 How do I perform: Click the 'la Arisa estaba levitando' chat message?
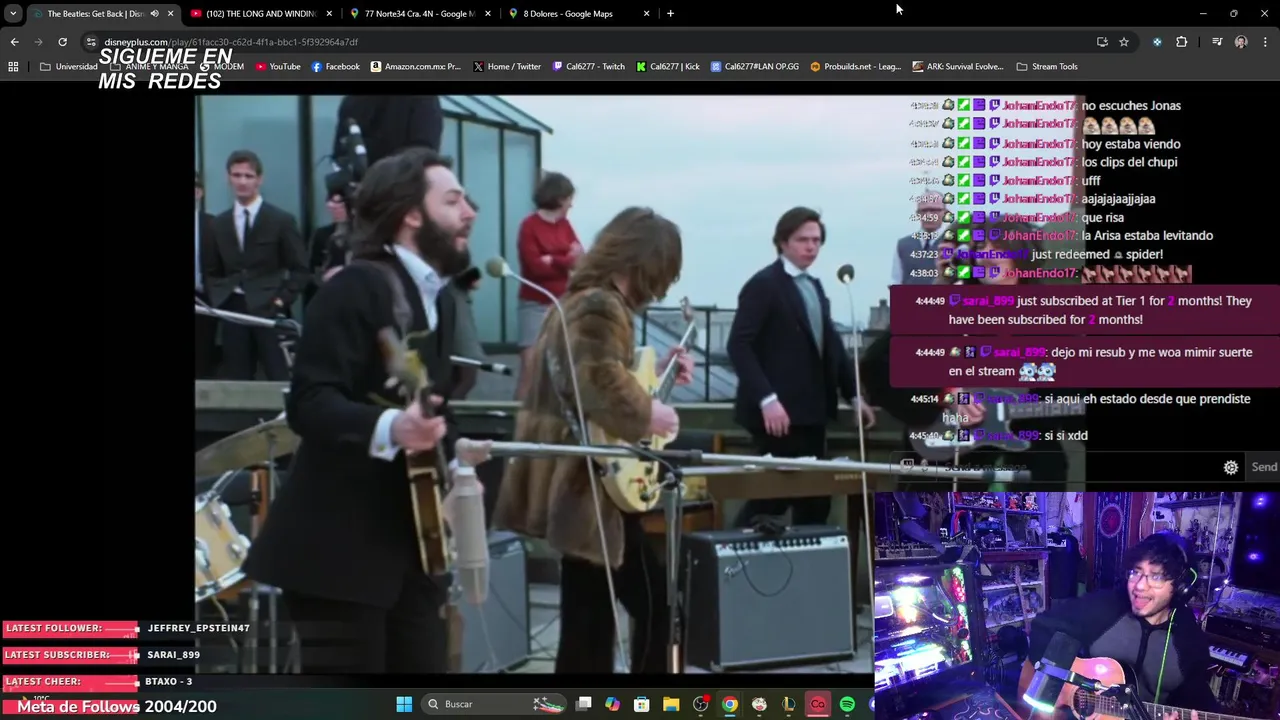(x=1146, y=236)
